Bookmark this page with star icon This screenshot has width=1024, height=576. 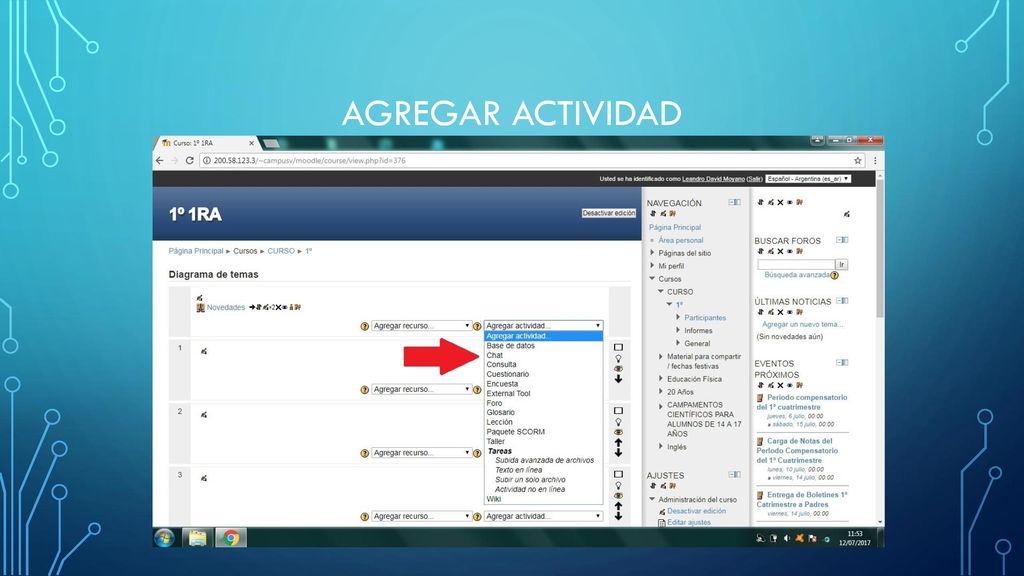tap(857, 161)
